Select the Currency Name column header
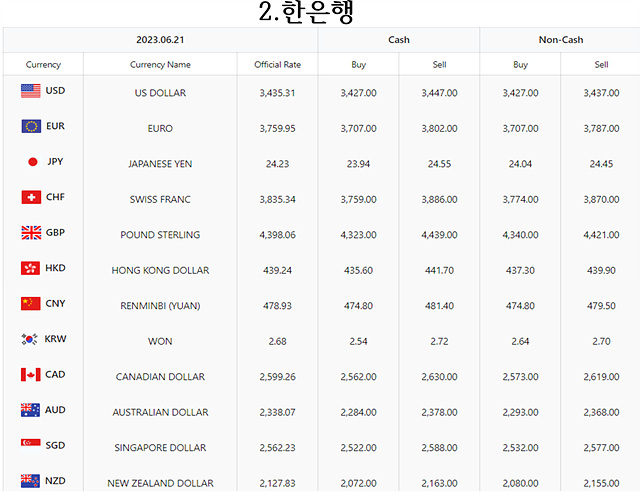Screen dimensions: 640x492 (x=160, y=65)
